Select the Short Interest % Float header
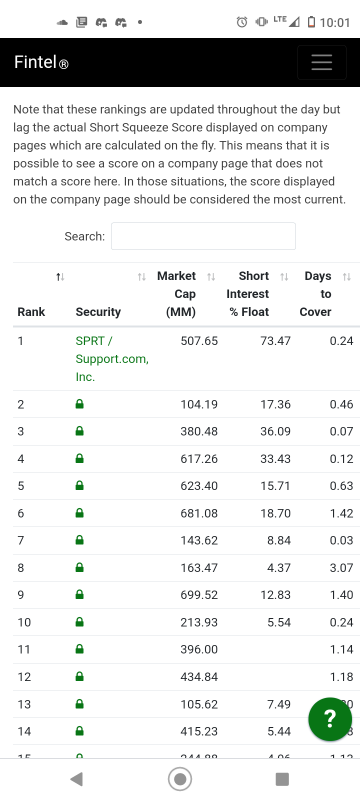The height and width of the screenshot is (800, 360). click(x=248, y=294)
